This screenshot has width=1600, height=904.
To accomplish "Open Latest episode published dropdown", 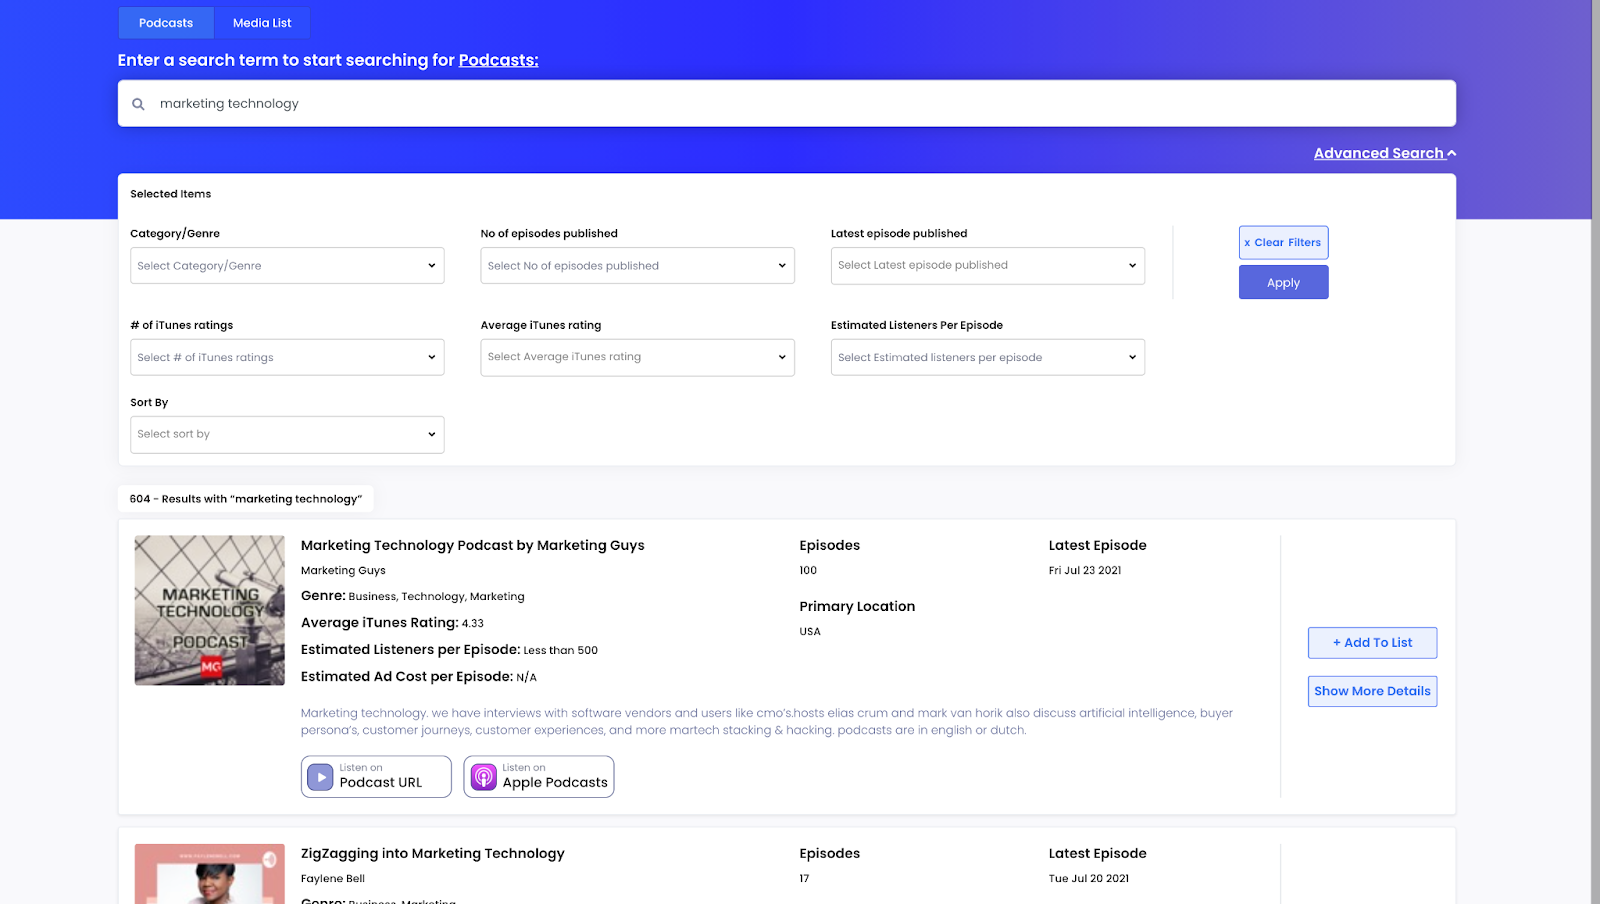I will (x=988, y=266).
